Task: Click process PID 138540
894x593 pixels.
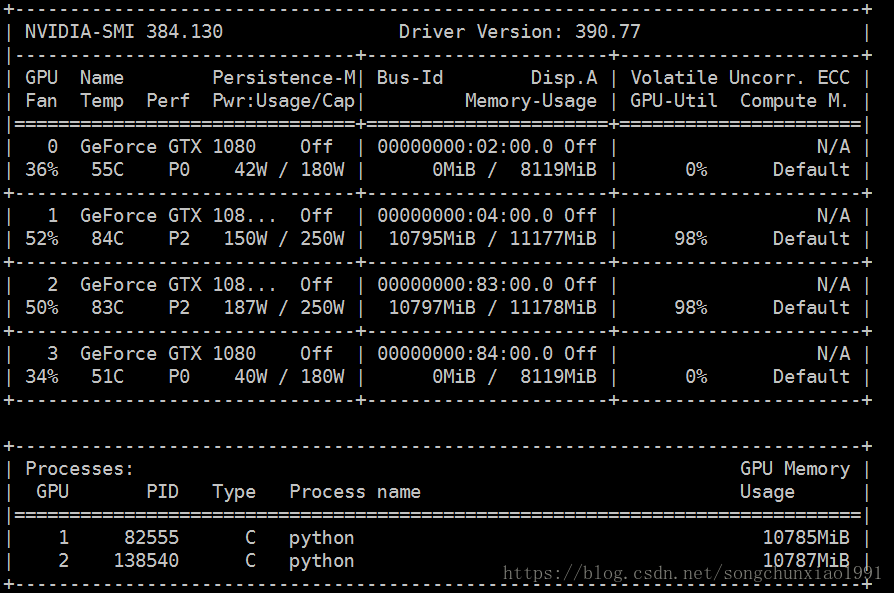Action: (x=146, y=560)
